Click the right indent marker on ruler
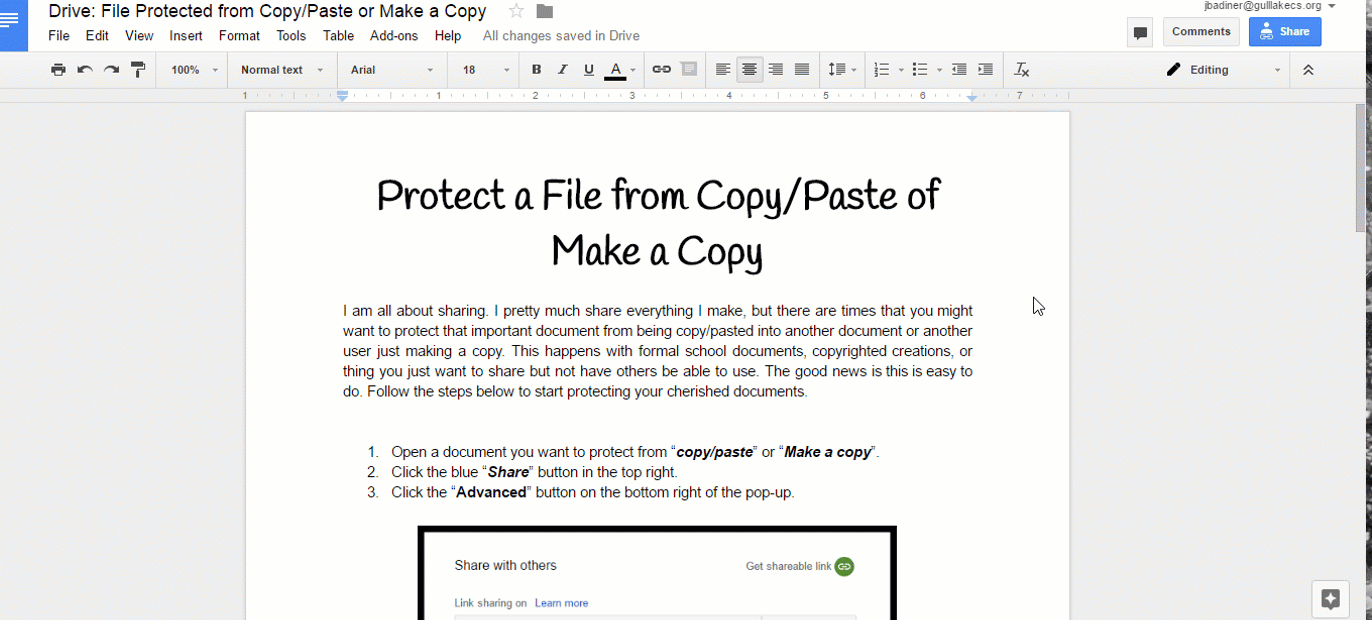 pos(972,97)
